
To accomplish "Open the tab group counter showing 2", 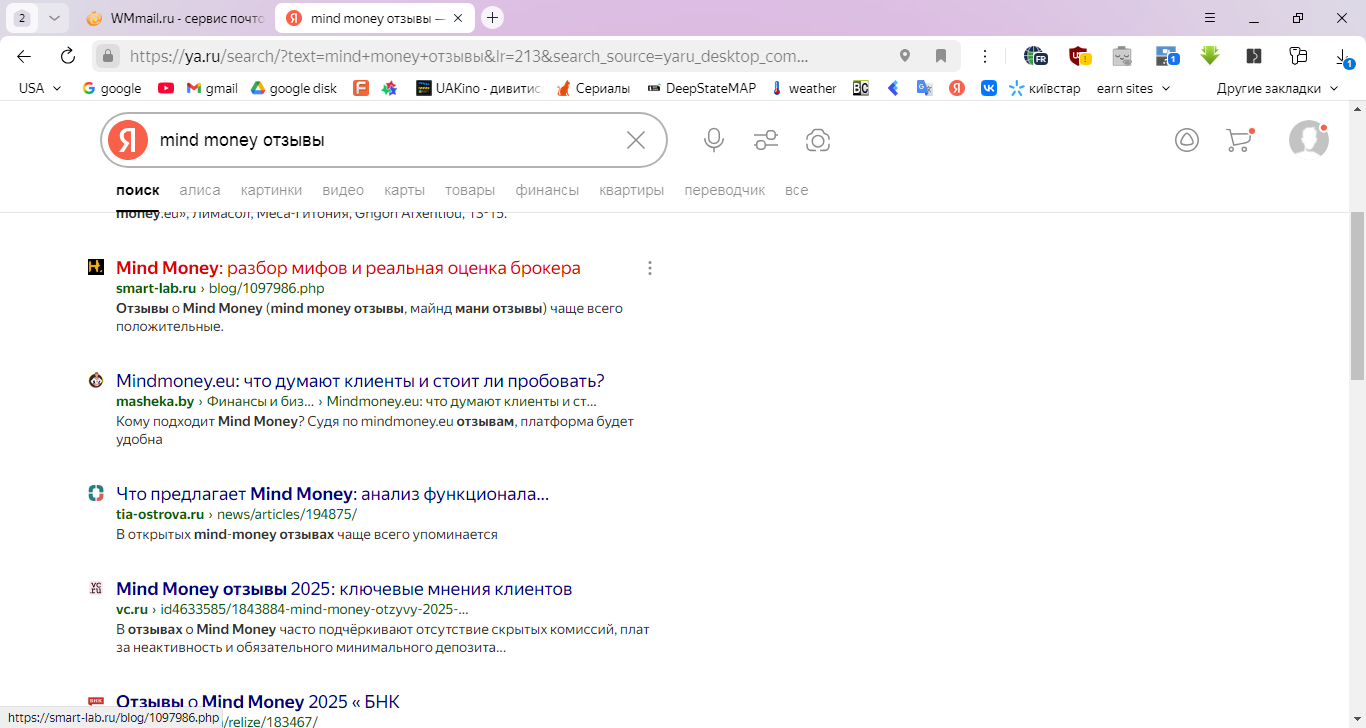I will pyautogui.click(x=21, y=18).
